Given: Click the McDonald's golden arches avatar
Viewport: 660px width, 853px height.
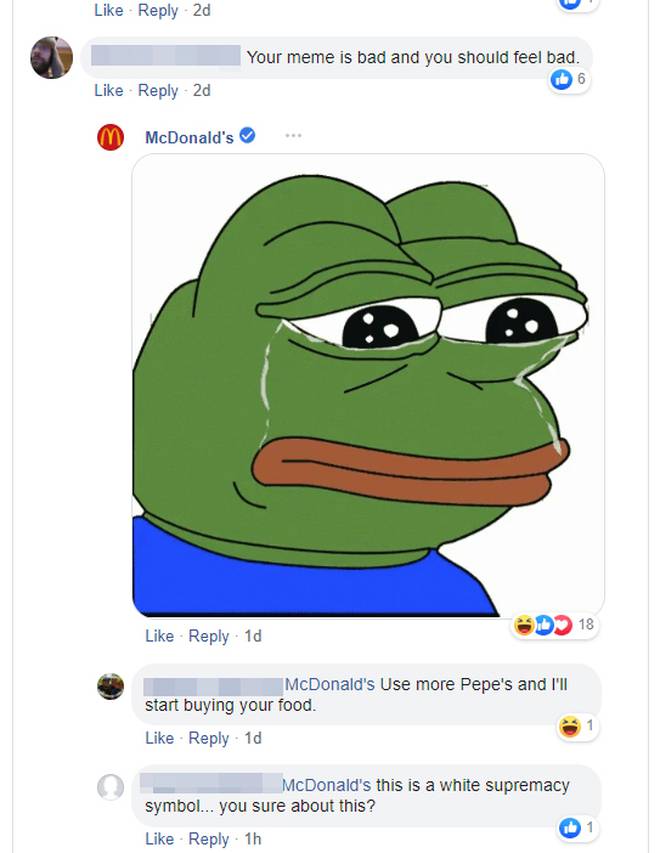Looking at the screenshot, I should coord(110,137).
